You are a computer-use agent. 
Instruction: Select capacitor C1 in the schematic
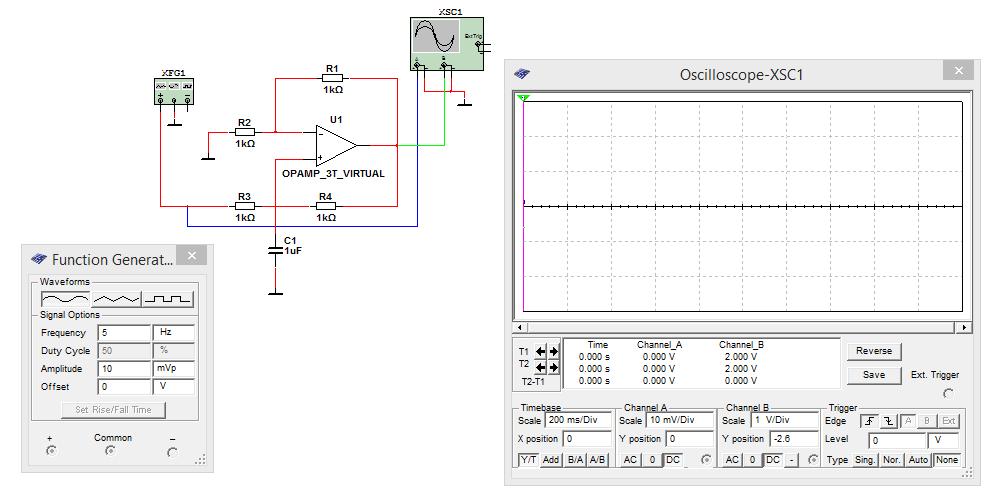coord(275,250)
